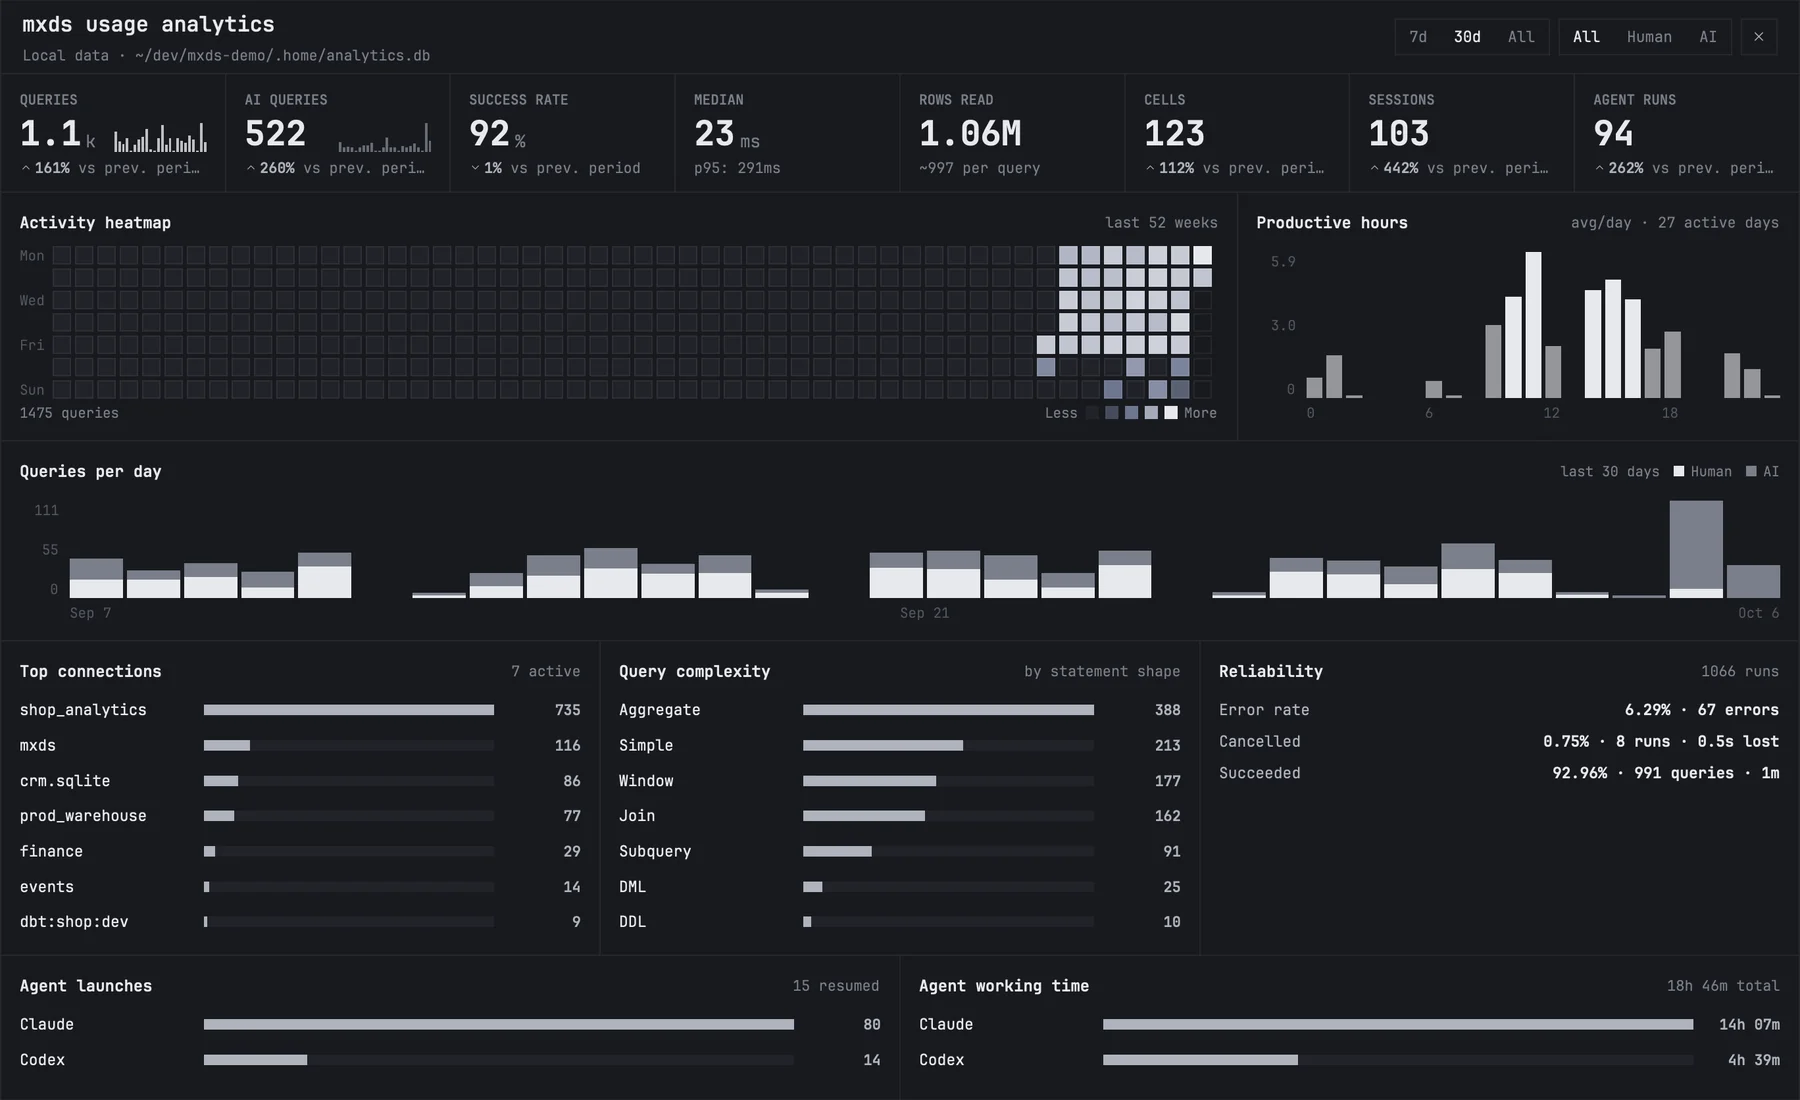Screen dimensions: 1800x1100
Task: Click the Codex bar in Agent working time
Action: (1200, 1060)
